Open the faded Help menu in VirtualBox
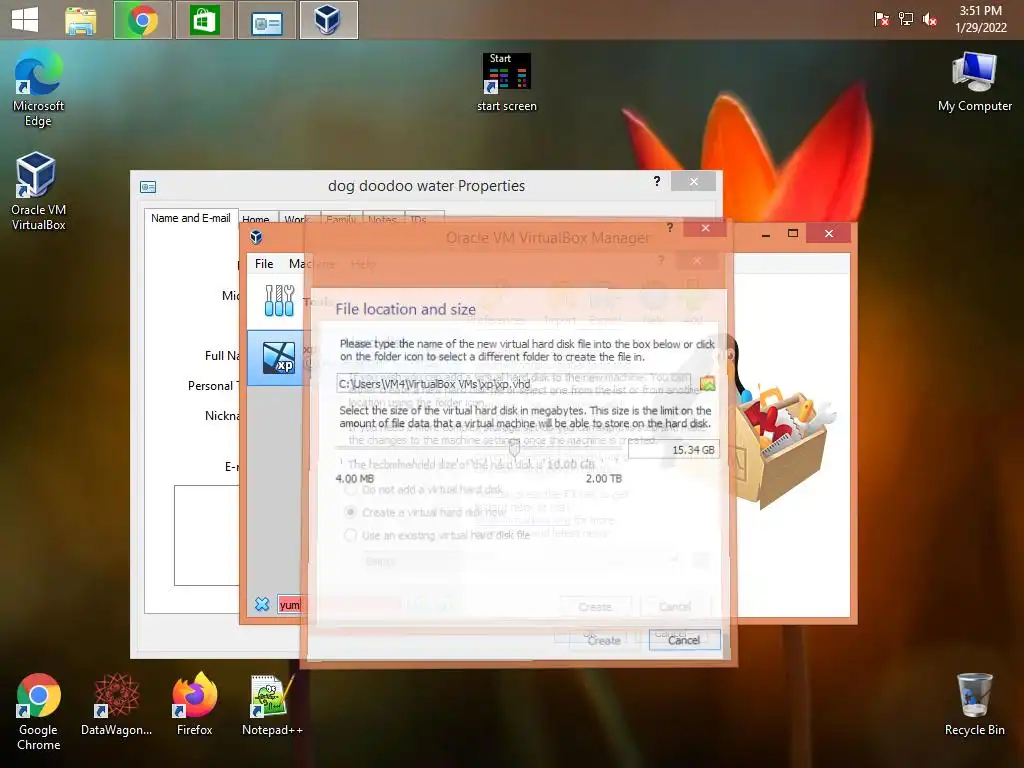1024x768 pixels. tap(363, 264)
